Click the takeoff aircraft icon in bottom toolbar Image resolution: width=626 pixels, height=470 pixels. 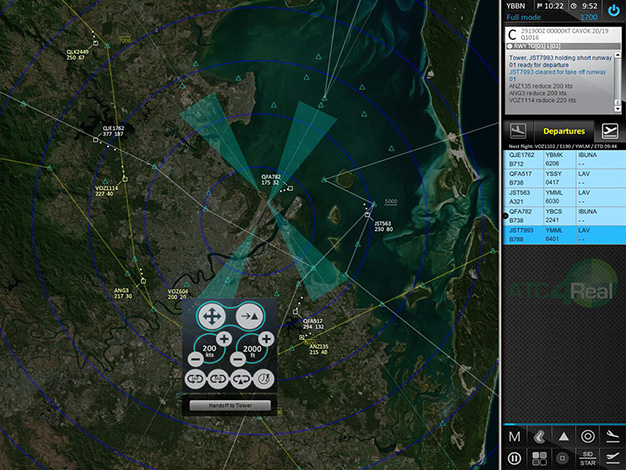pyautogui.click(x=612, y=457)
